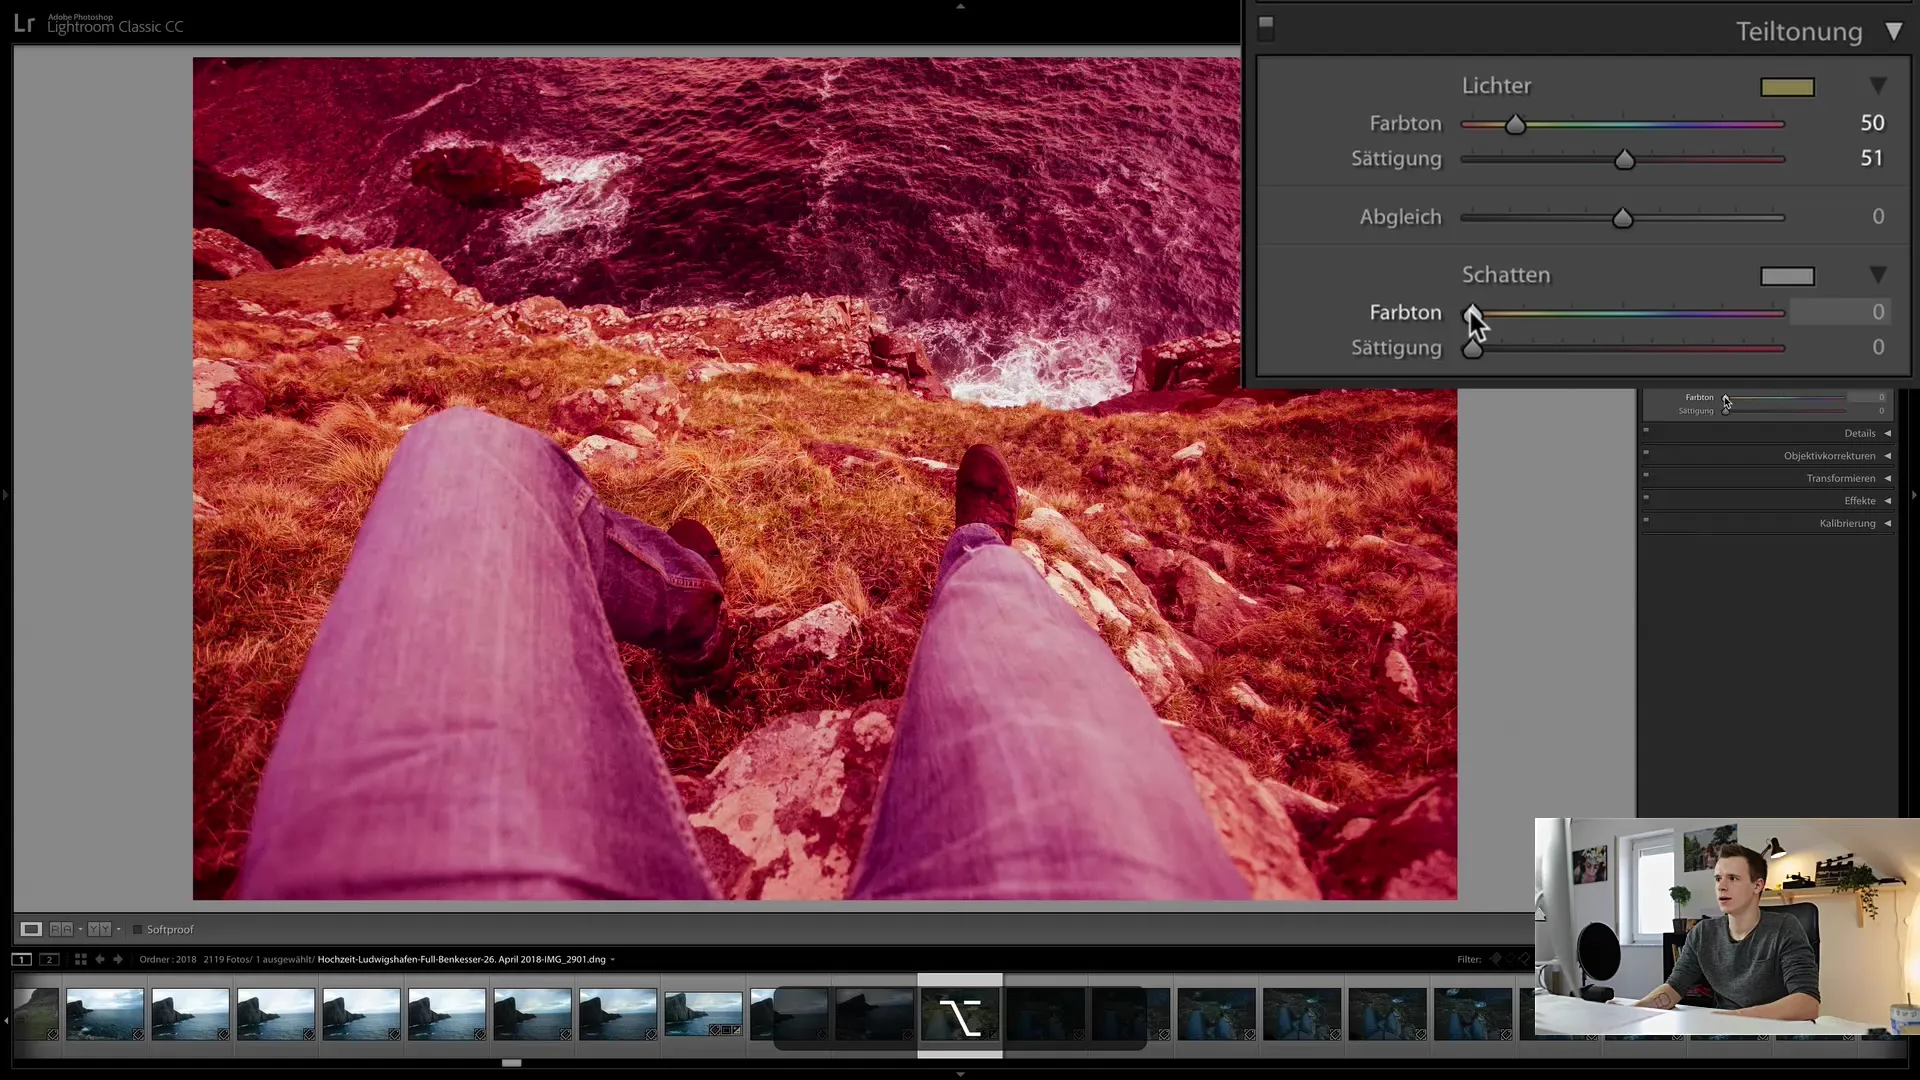Open the Objektivkorrekturen panel header

point(1768,456)
